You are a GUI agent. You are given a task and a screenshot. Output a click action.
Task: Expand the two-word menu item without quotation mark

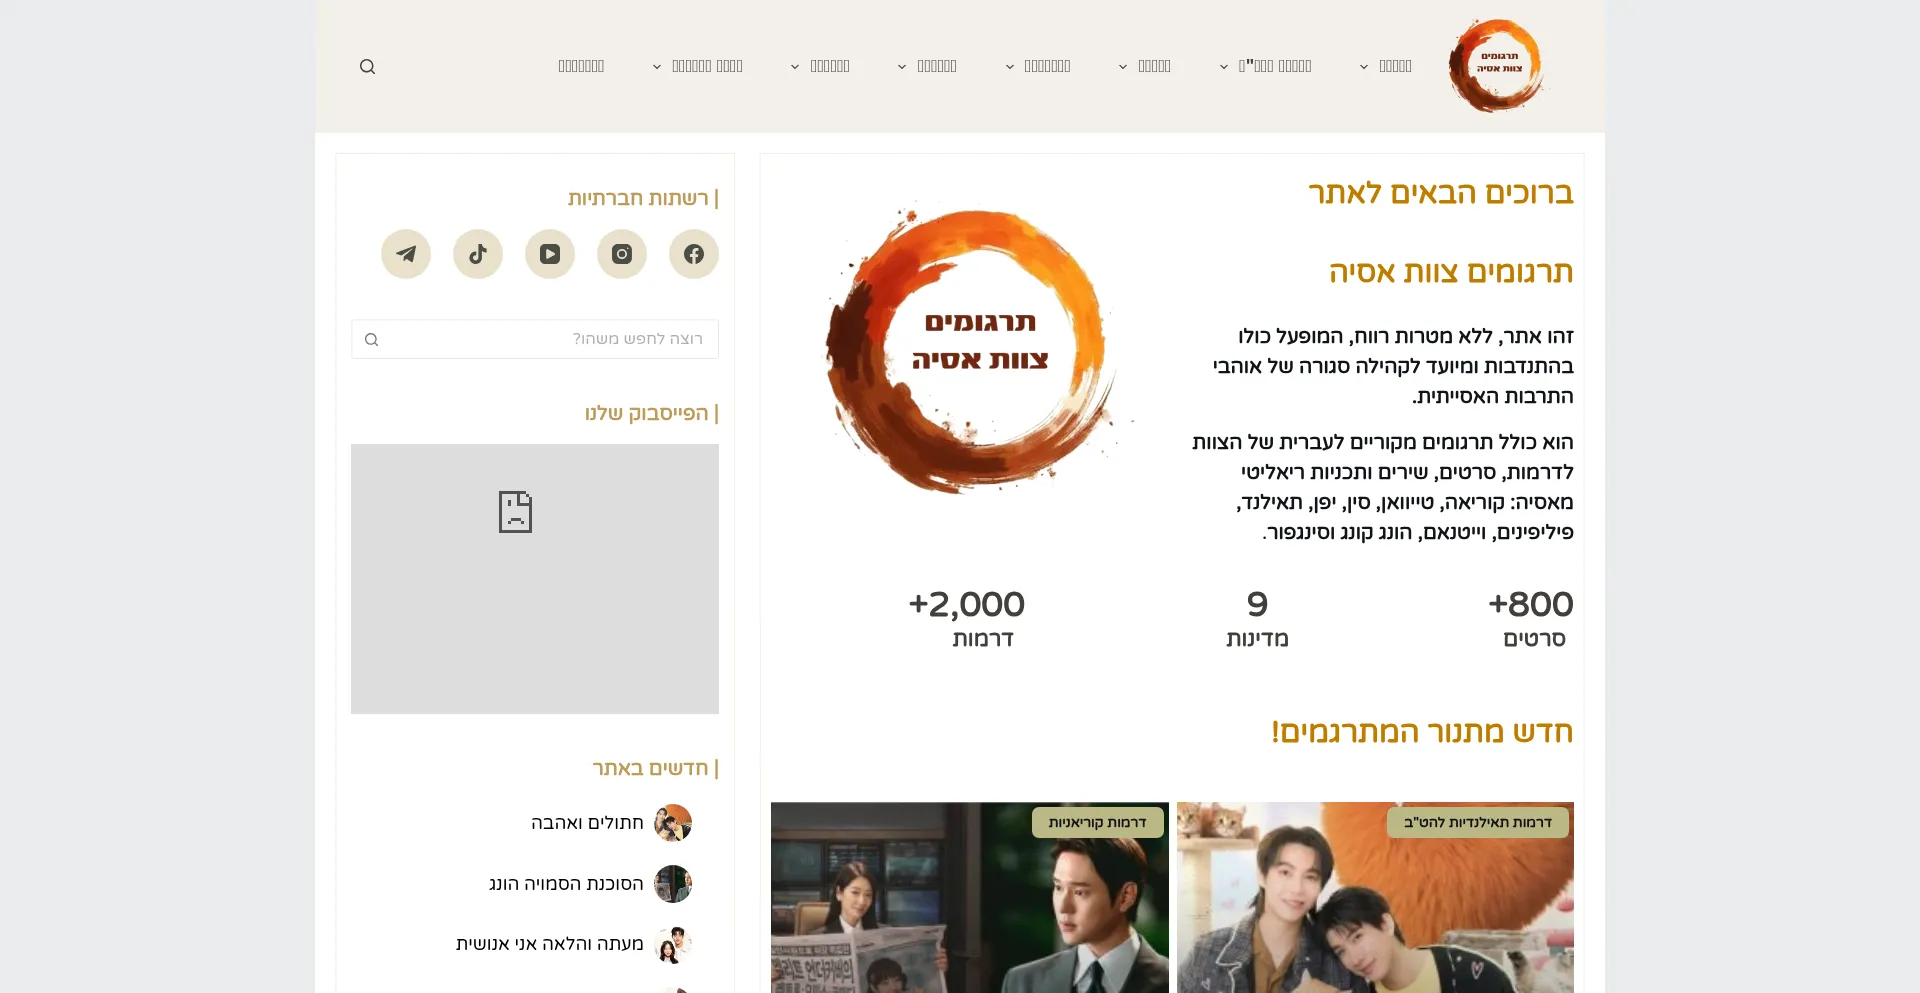697,66
